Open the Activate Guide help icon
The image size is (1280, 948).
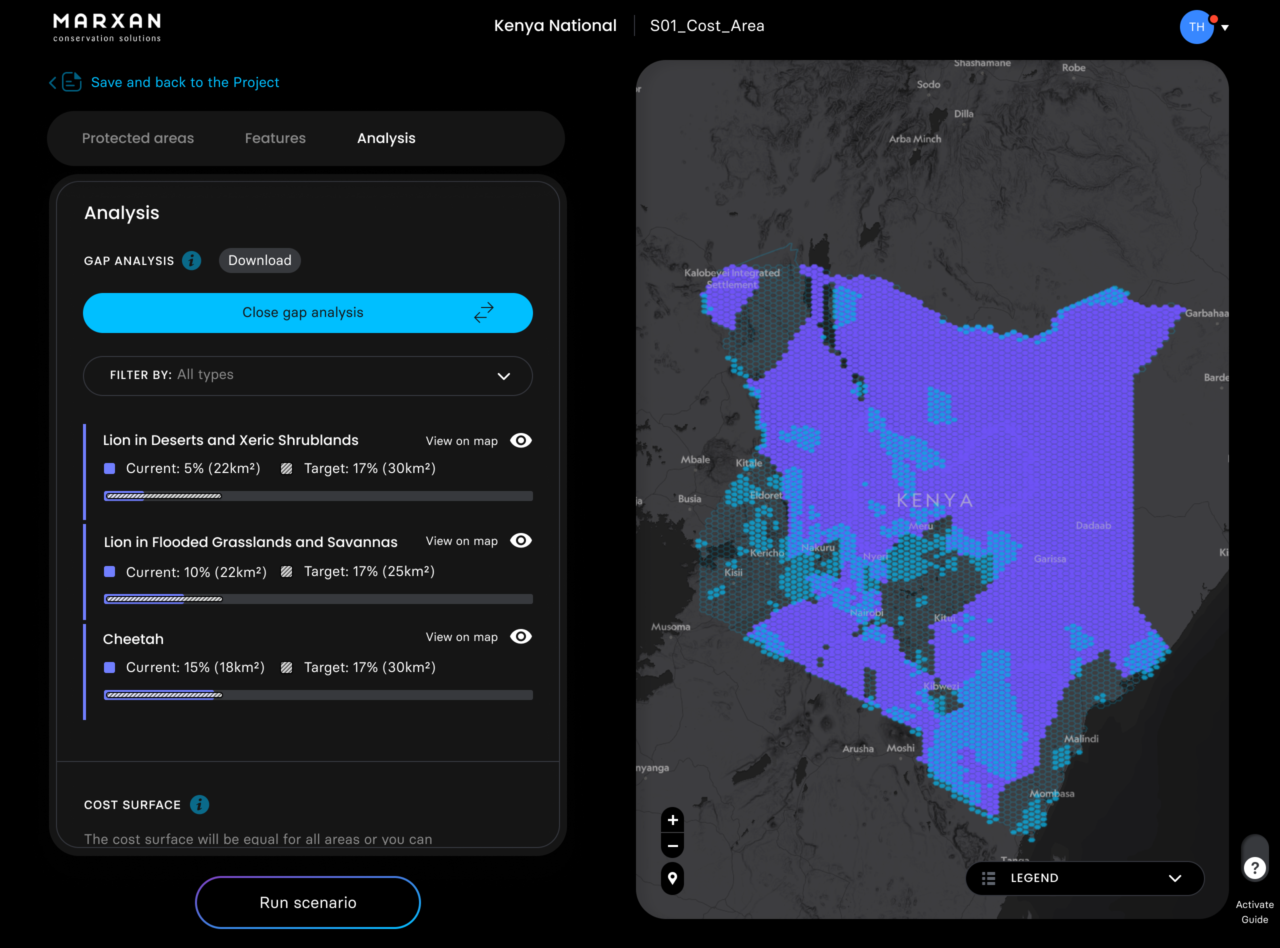(1255, 868)
